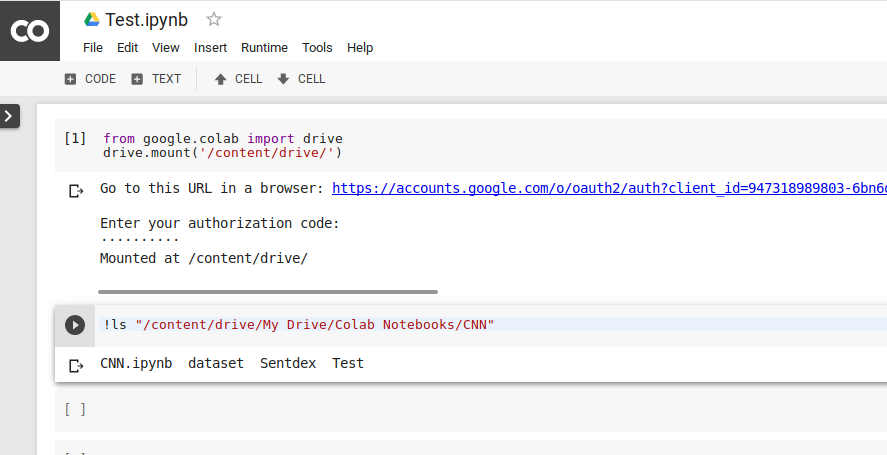Viewport: 887px width, 455px height.
Task: Expand the left sidebar panel
Action: coord(9,116)
